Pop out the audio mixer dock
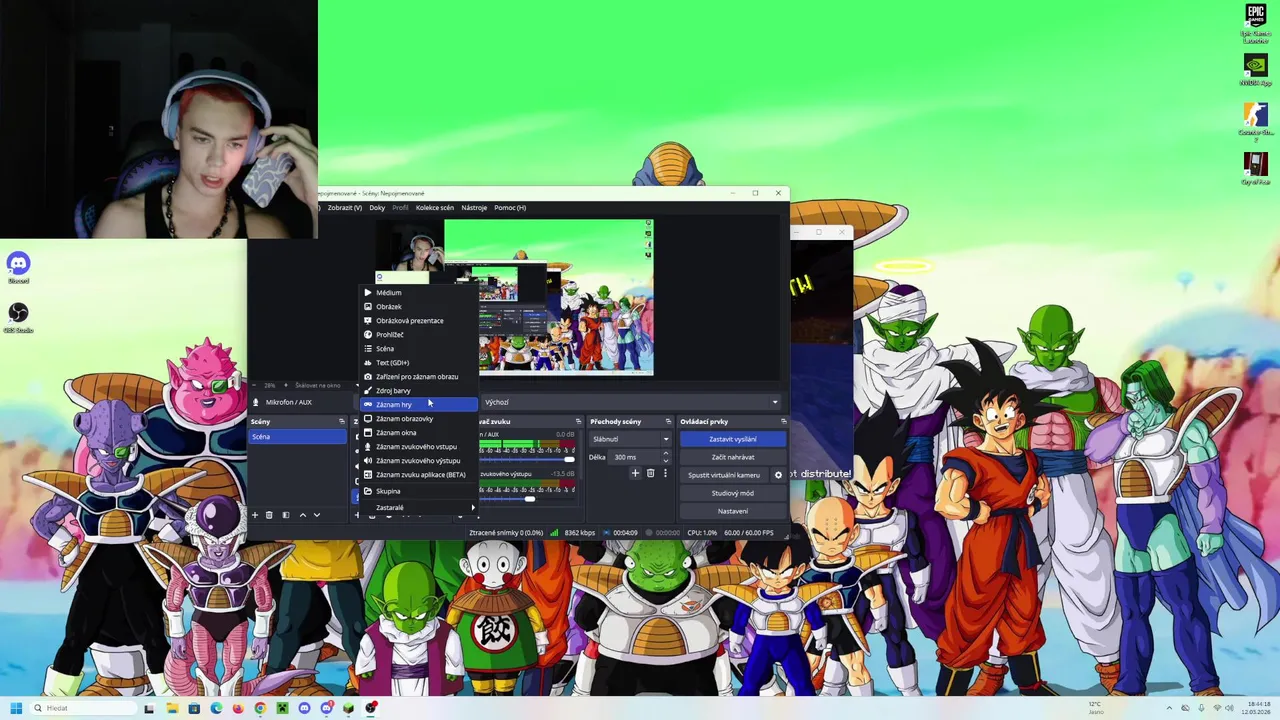Image resolution: width=1280 pixels, height=720 pixels. [578, 422]
